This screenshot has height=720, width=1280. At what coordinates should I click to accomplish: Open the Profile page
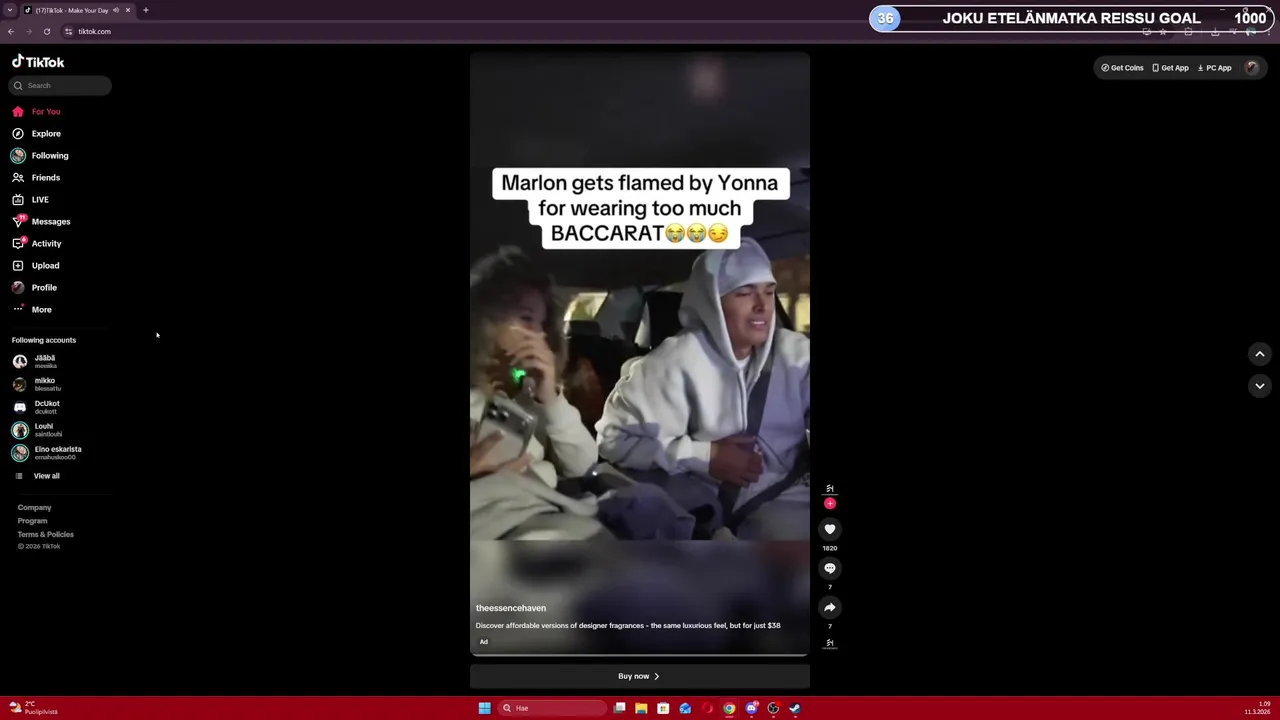click(x=35, y=287)
